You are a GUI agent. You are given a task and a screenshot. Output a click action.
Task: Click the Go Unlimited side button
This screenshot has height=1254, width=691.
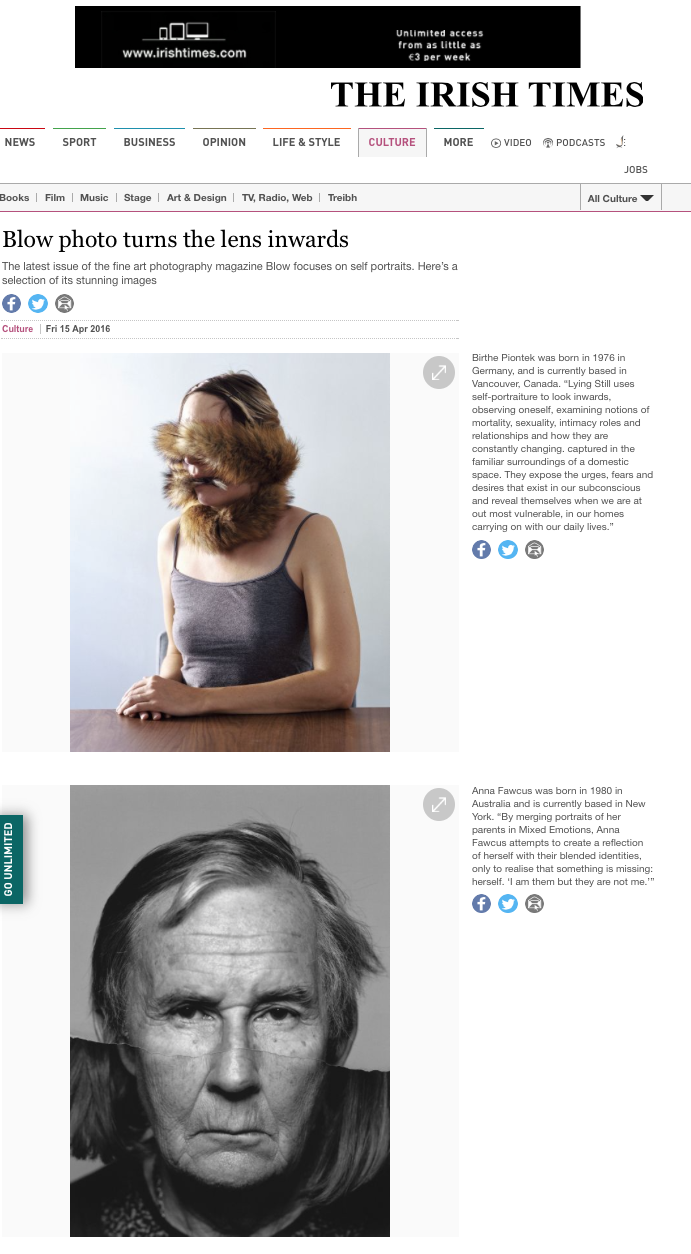tap(10, 859)
